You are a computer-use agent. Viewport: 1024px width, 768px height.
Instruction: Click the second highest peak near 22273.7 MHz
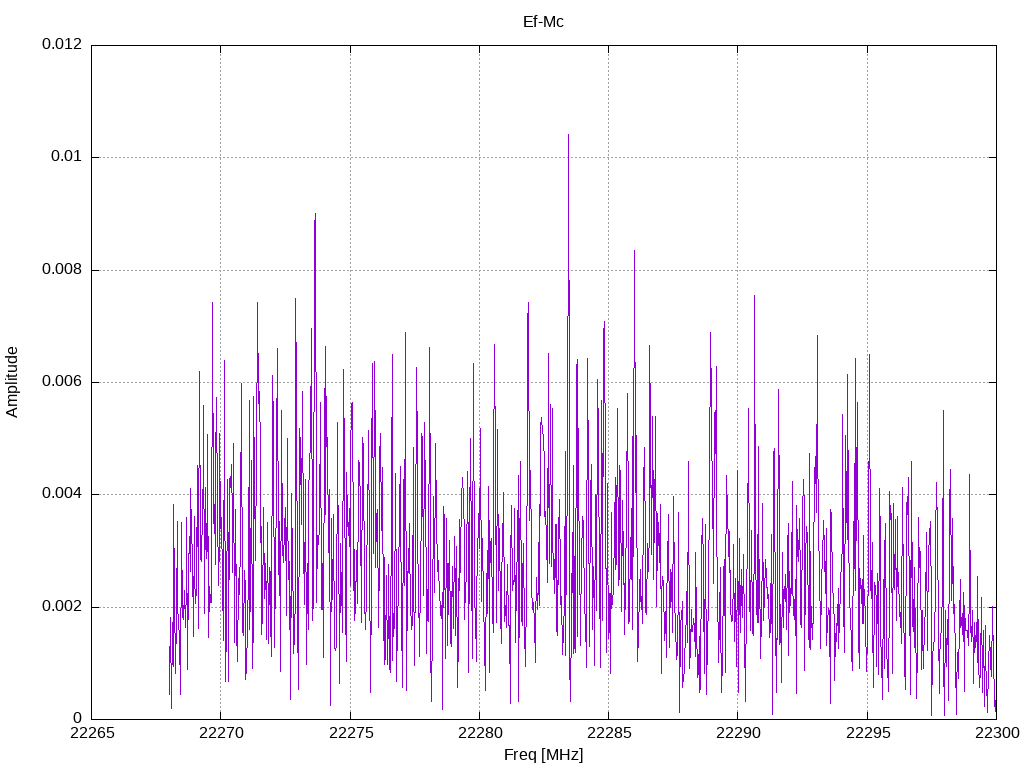pyautogui.click(x=315, y=214)
